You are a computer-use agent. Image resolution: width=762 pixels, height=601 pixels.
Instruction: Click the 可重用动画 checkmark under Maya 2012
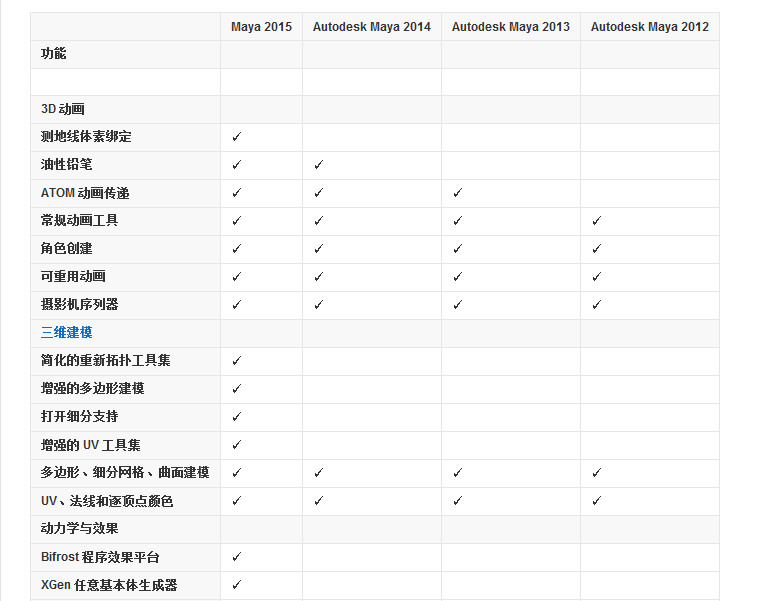(x=597, y=277)
